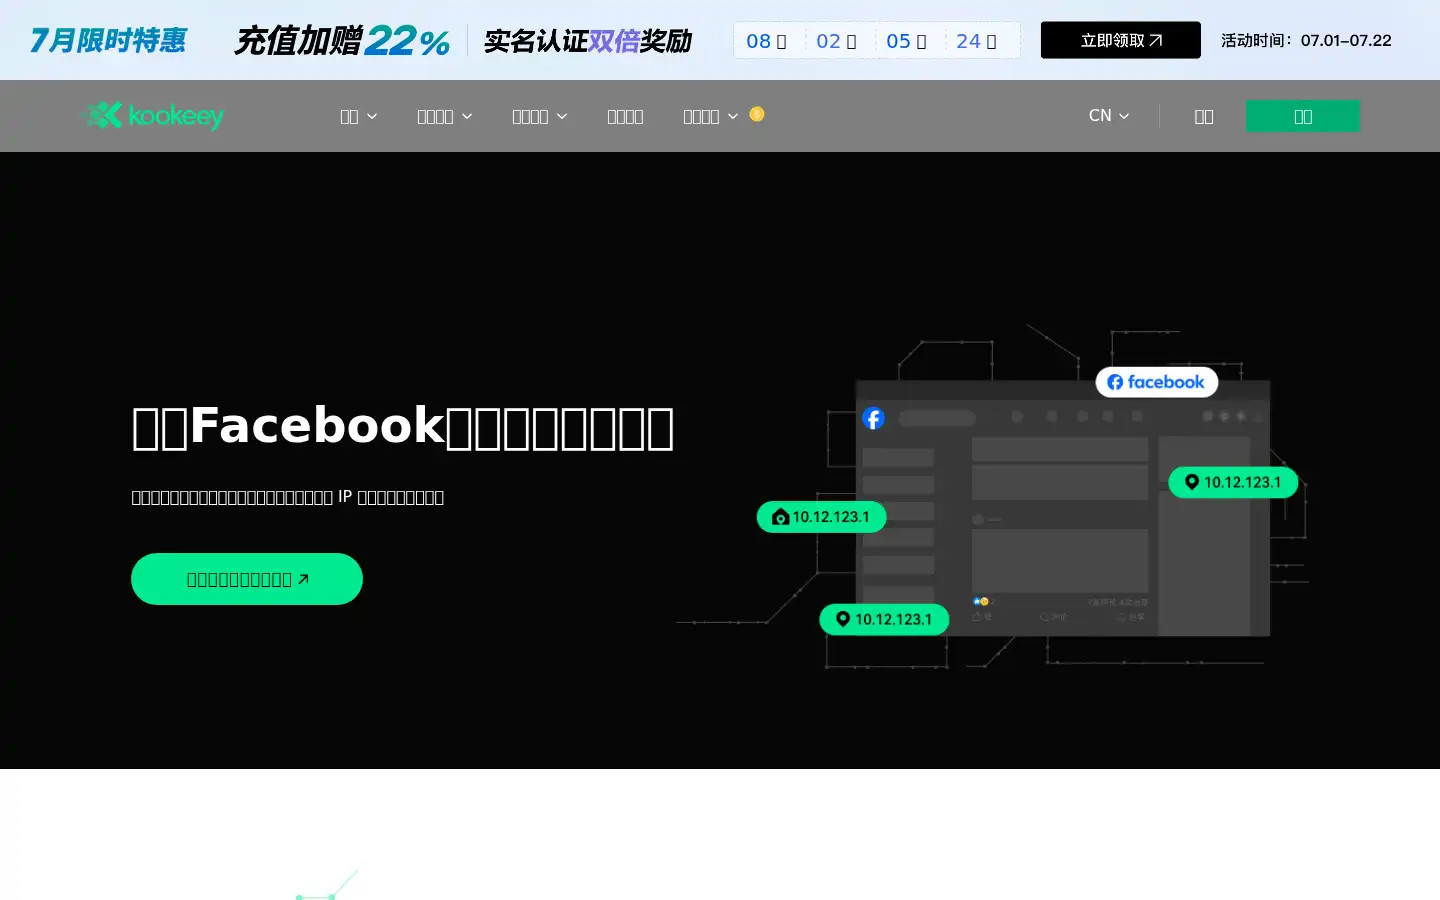The width and height of the screenshot is (1440, 900).
Task: Click the kookeey logo
Action: click(152, 116)
